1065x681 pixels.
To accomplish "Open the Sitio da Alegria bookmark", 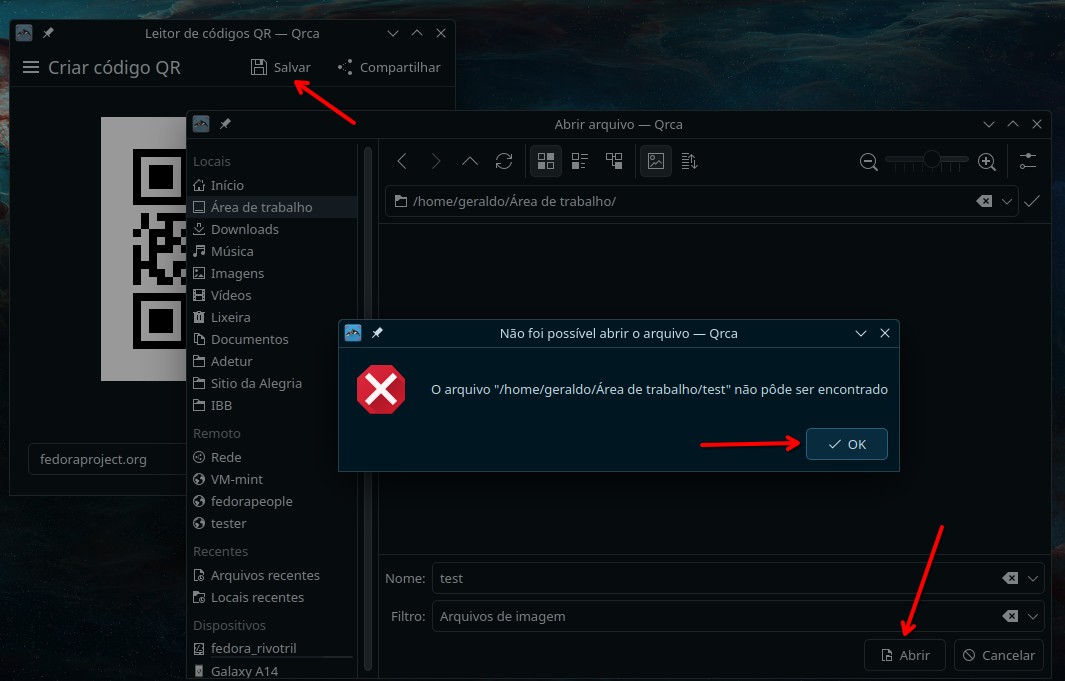I will (272, 384).
